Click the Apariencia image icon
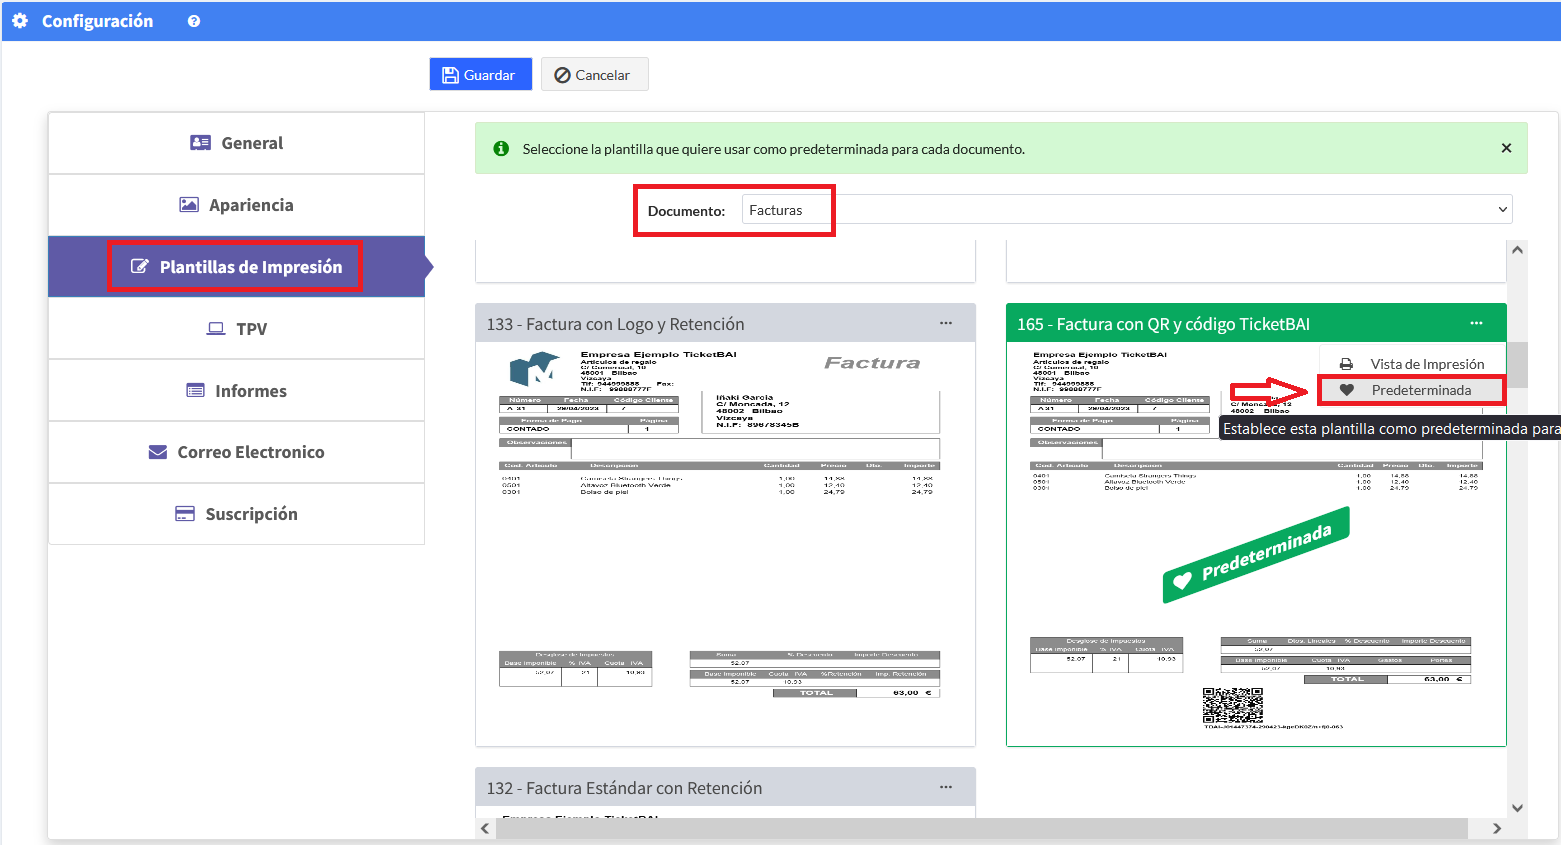The height and width of the screenshot is (845, 1561). tap(189, 205)
